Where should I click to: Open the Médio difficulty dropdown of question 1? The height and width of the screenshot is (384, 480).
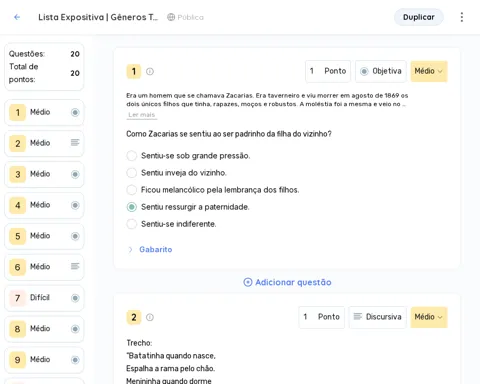click(x=429, y=71)
